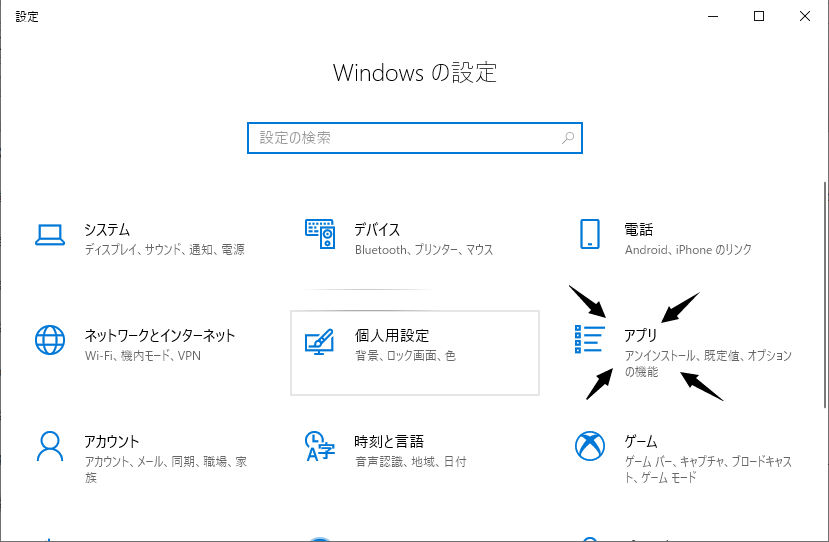Click the text アカウント、メール、同期、職場、家族
This screenshot has width=829, height=542.
click(166, 469)
